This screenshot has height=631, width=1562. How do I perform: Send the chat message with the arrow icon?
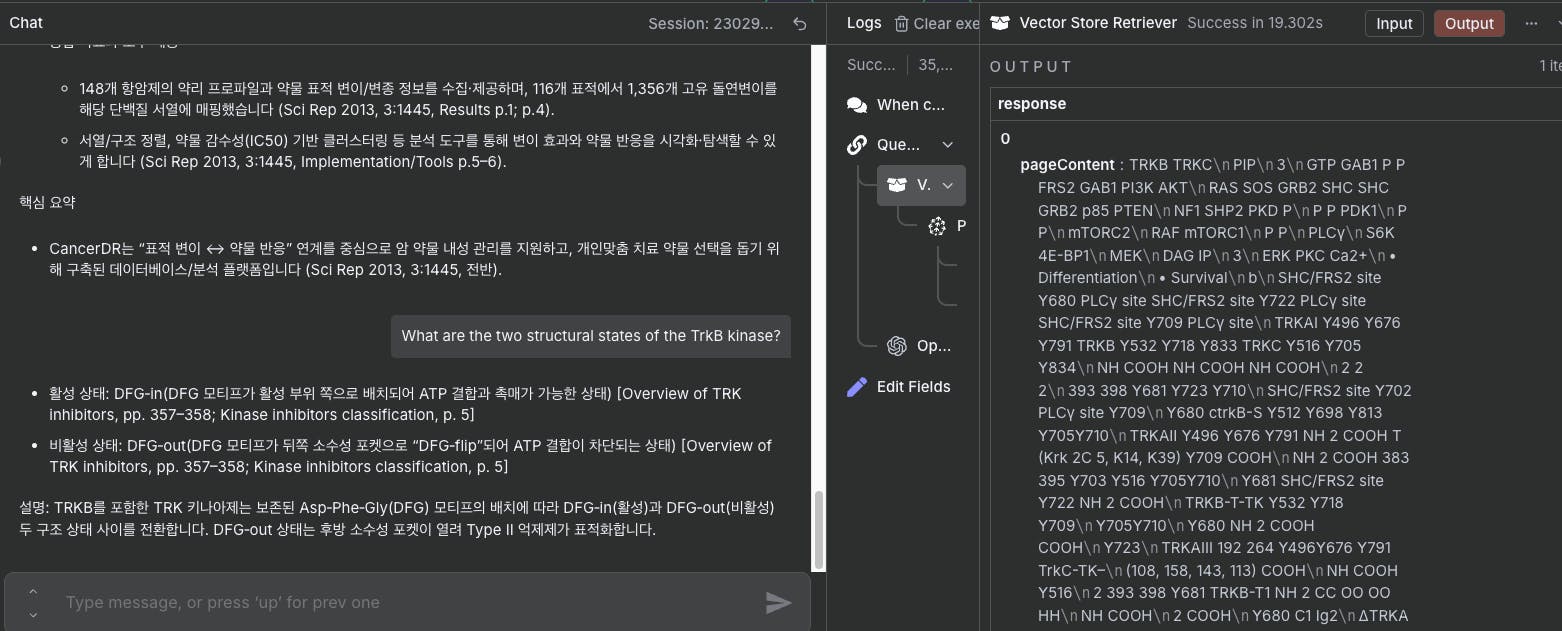(778, 602)
